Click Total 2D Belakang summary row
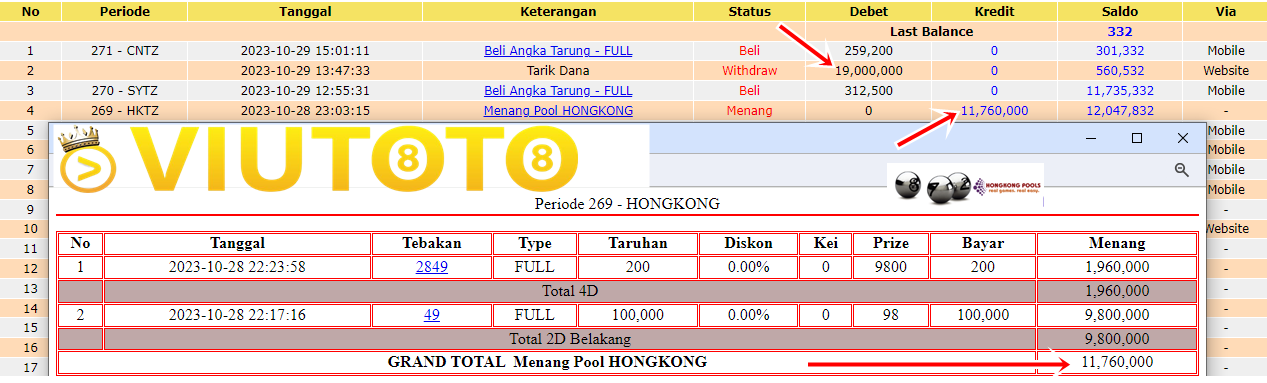 pyautogui.click(x=627, y=339)
